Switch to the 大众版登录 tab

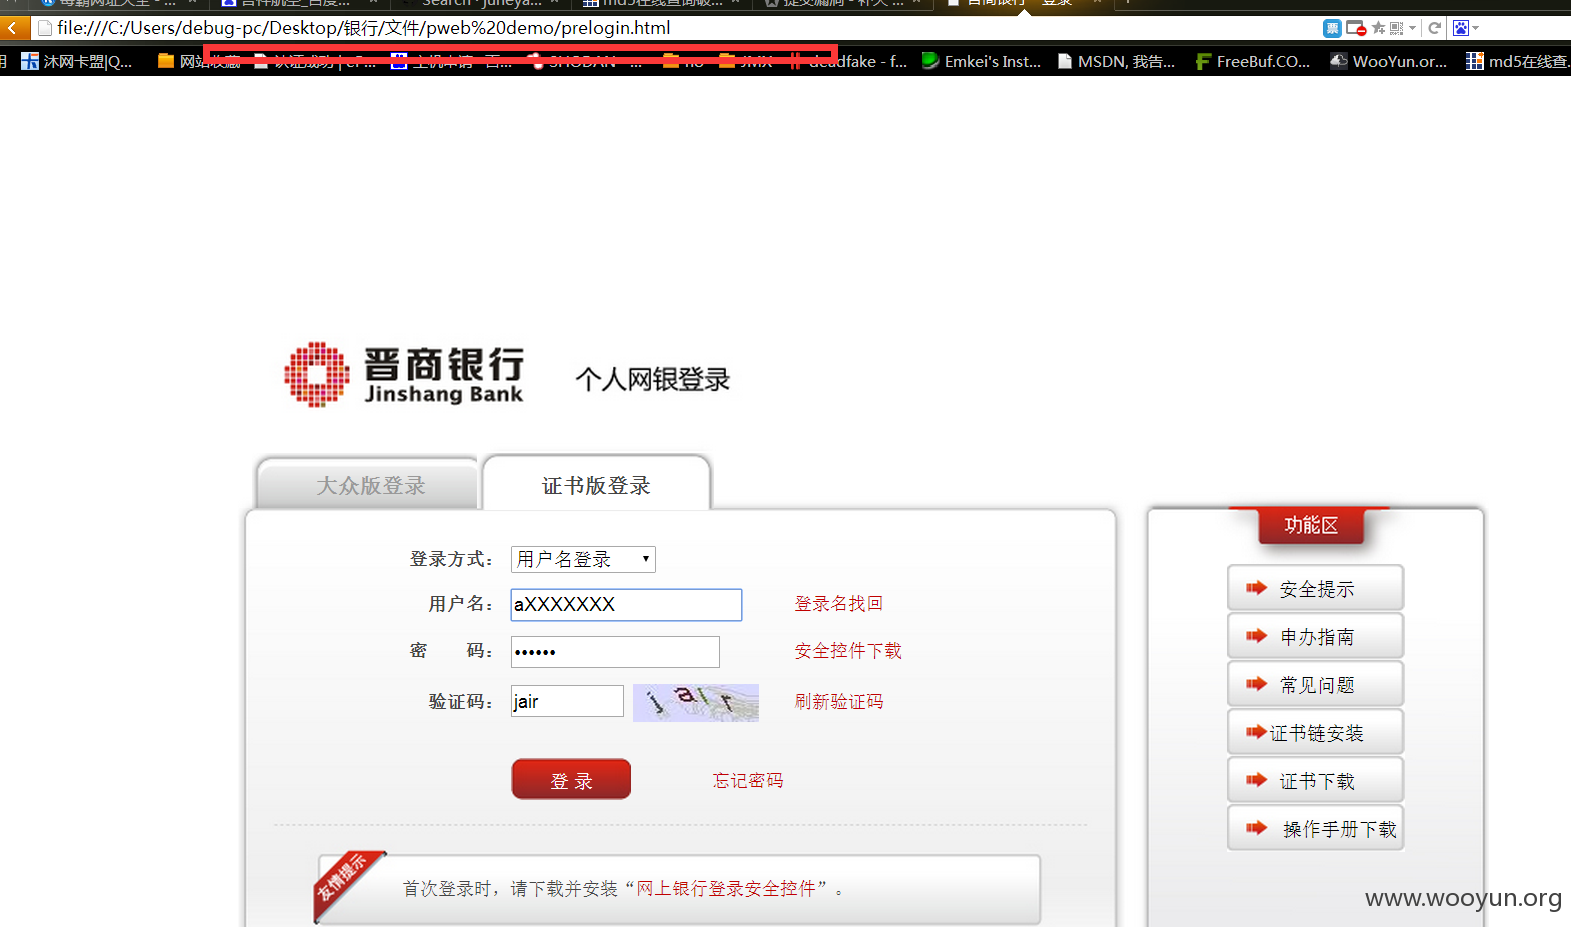[368, 485]
